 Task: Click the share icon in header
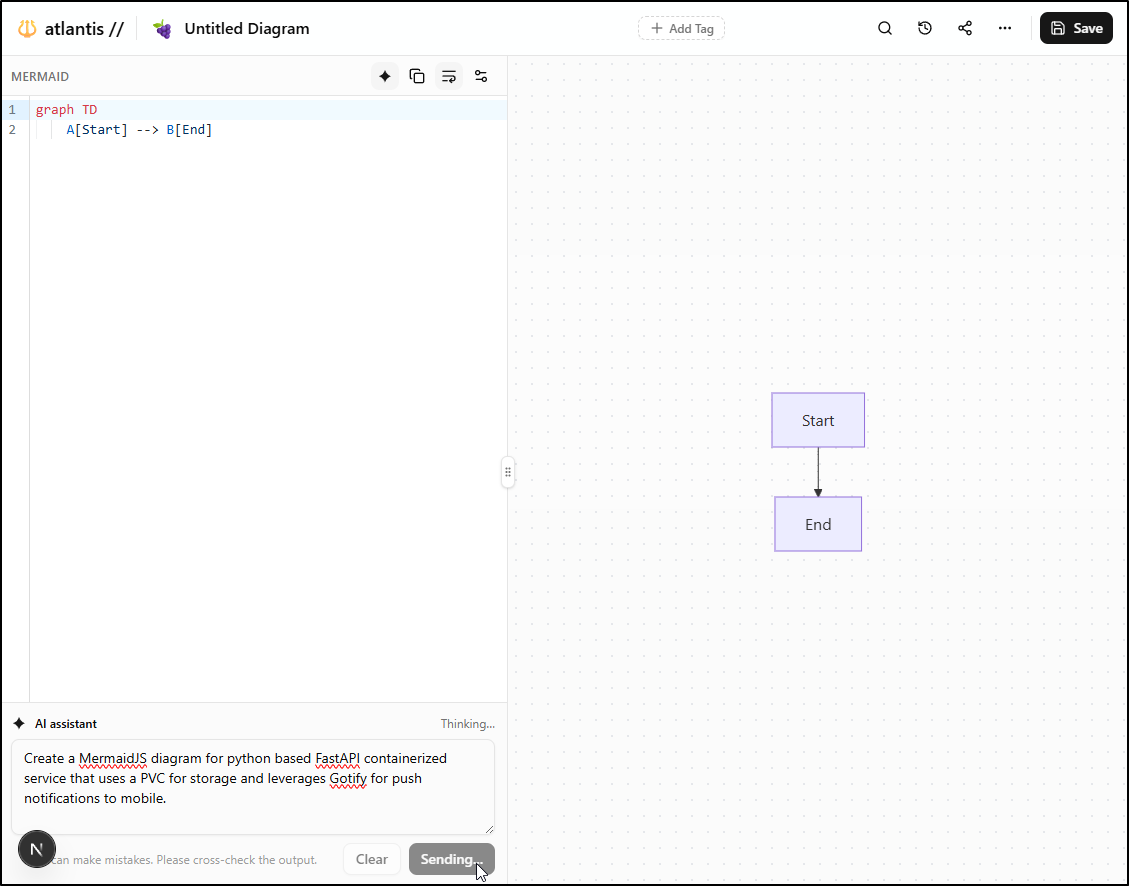(x=965, y=28)
